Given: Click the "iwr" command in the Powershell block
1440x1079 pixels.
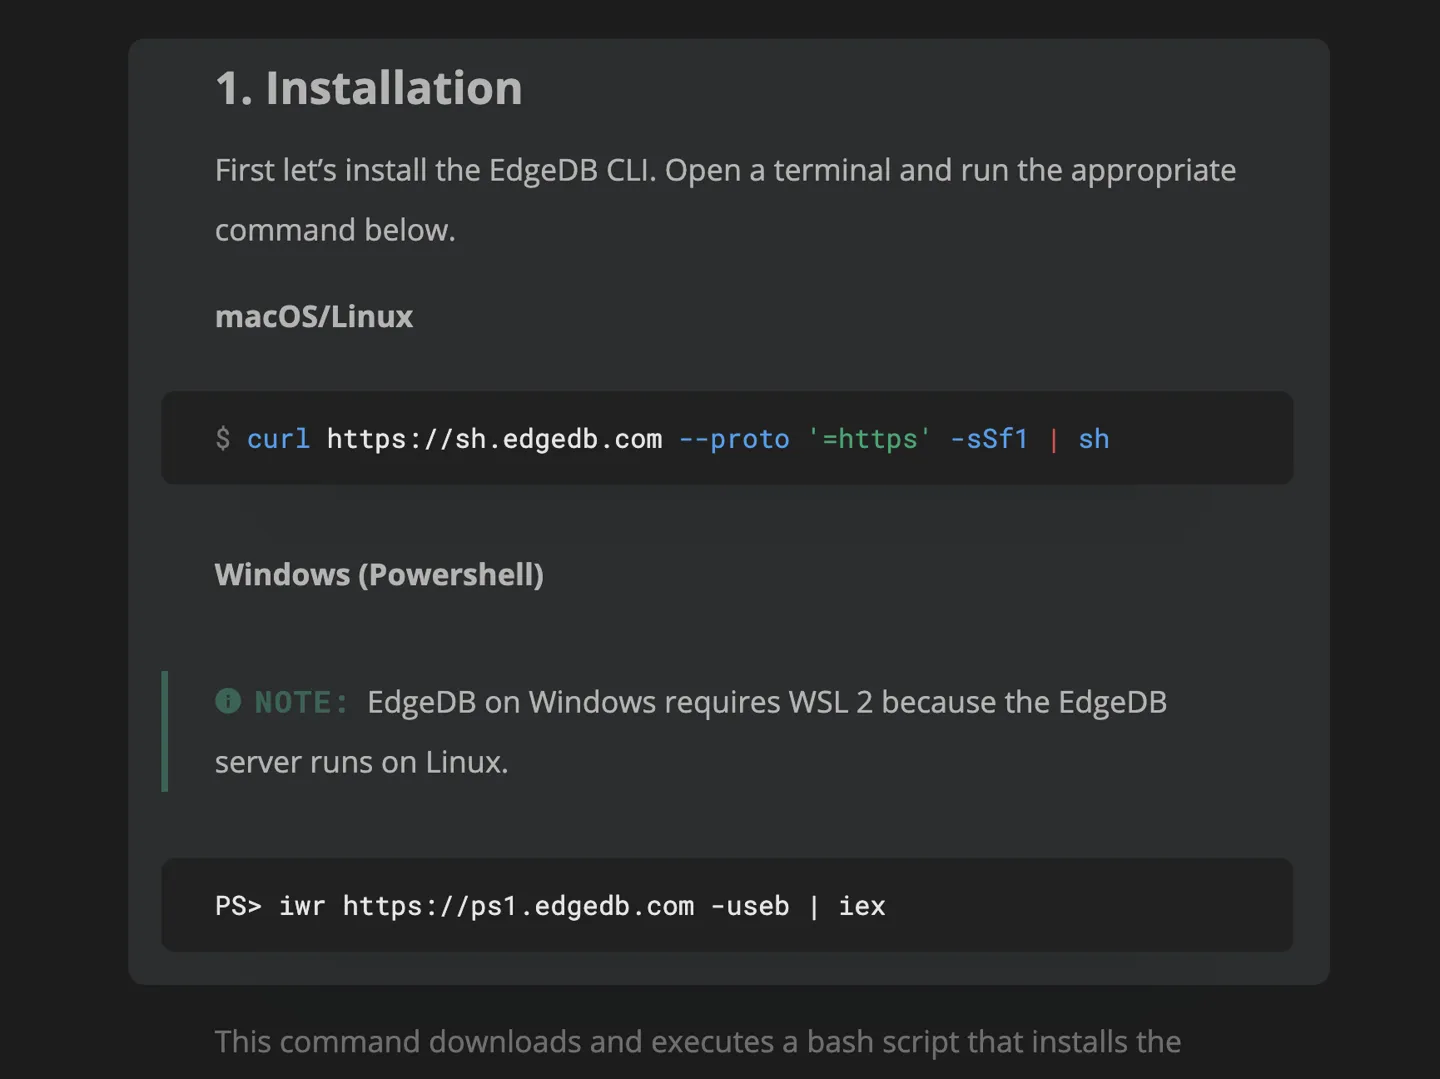Looking at the screenshot, I should pyautogui.click(x=302, y=906).
